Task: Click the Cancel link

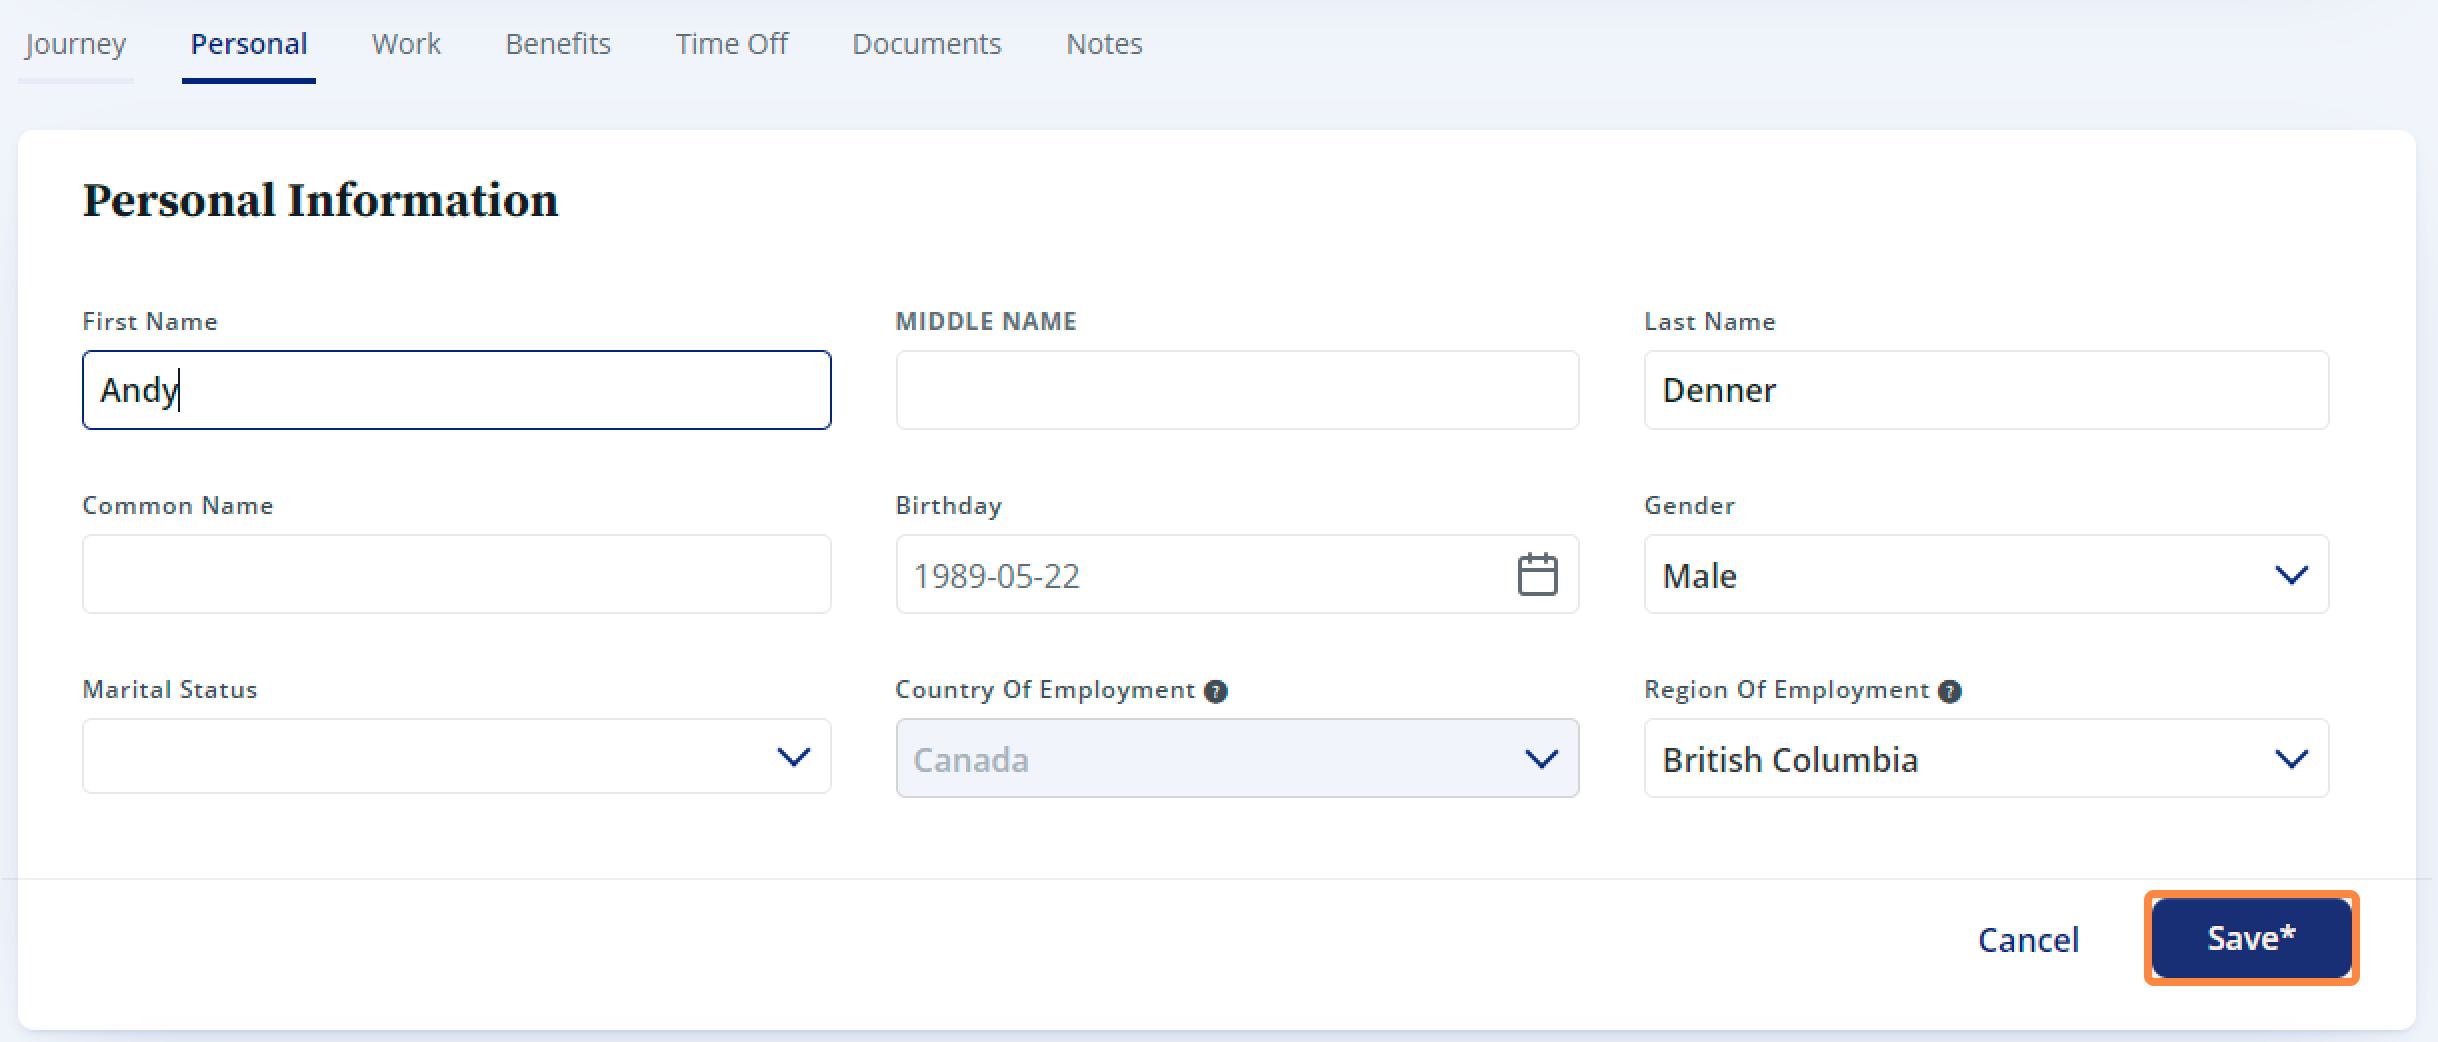Action: pyautogui.click(x=2028, y=939)
